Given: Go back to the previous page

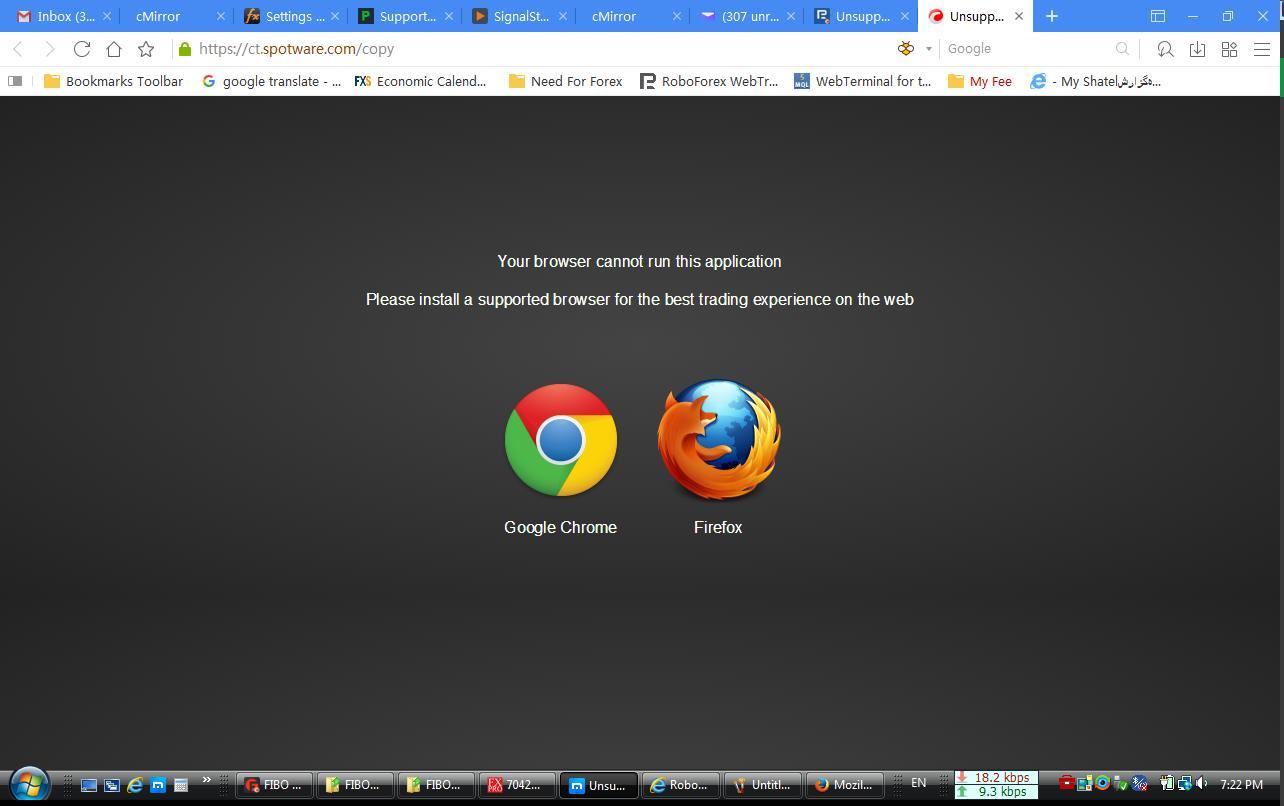Looking at the screenshot, I should (18, 49).
